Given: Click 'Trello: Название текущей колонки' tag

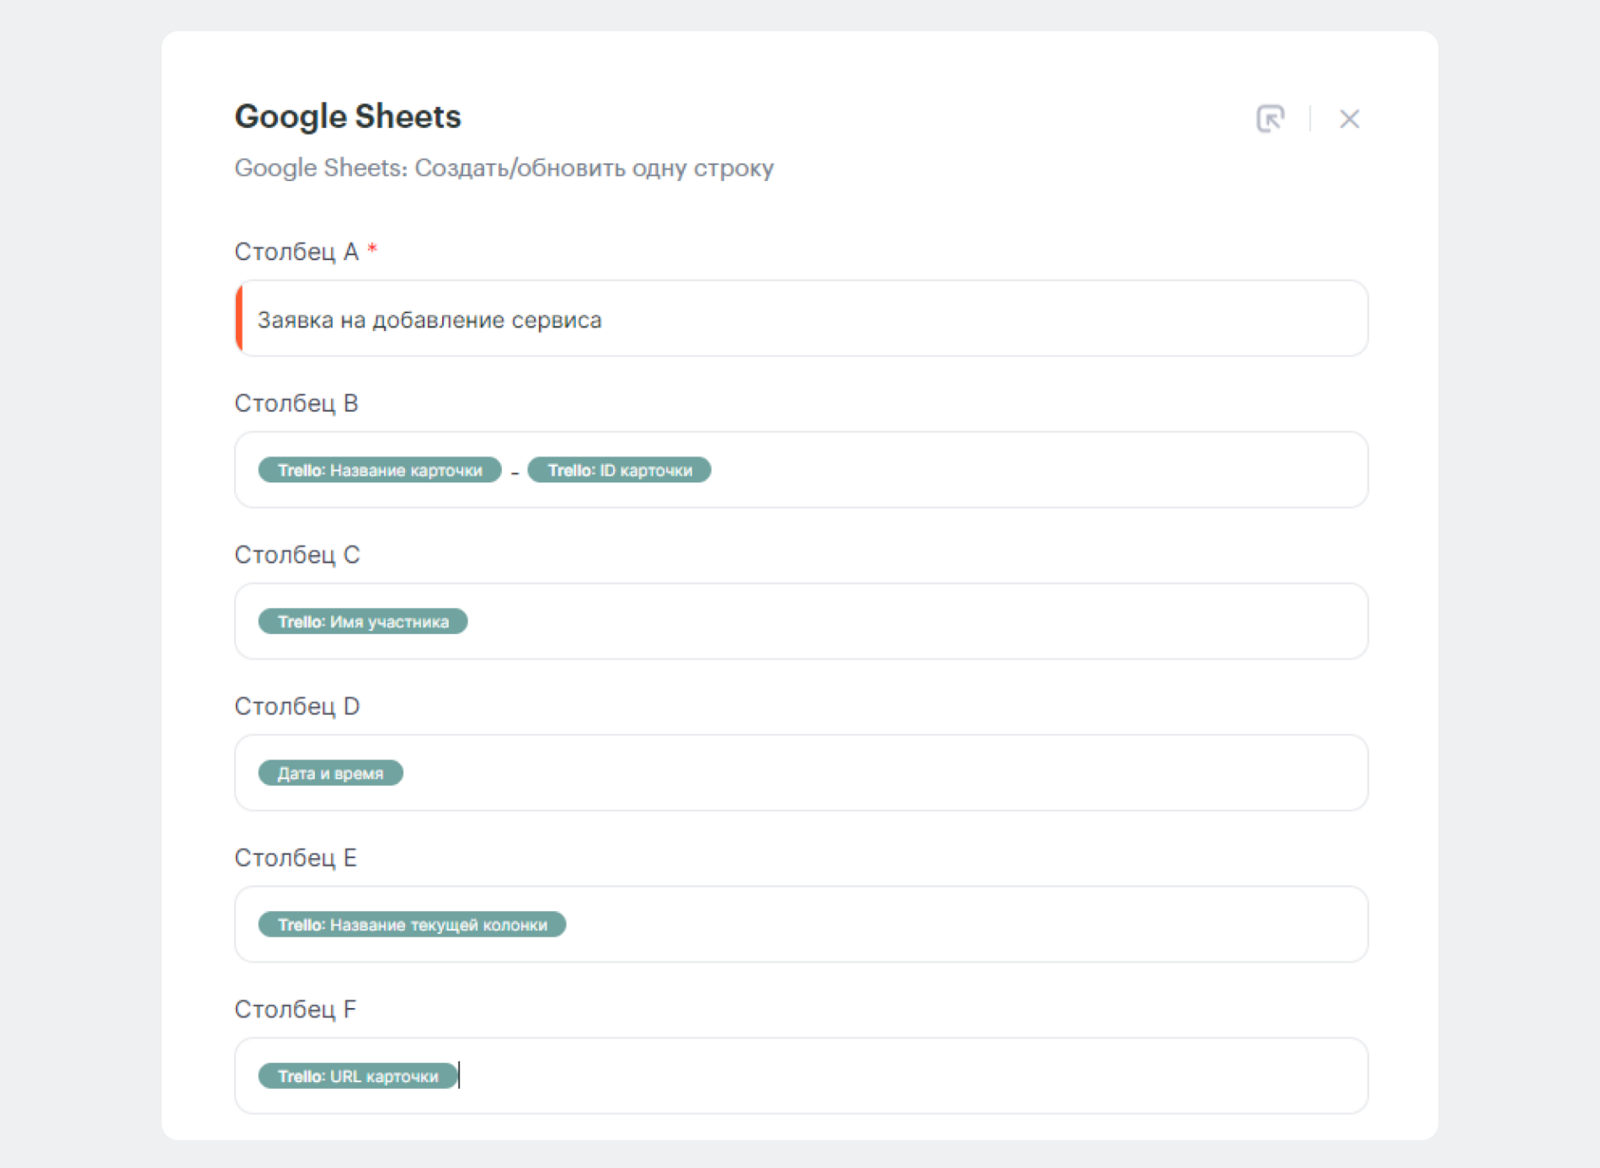Looking at the screenshot, I should coord(412,925).
